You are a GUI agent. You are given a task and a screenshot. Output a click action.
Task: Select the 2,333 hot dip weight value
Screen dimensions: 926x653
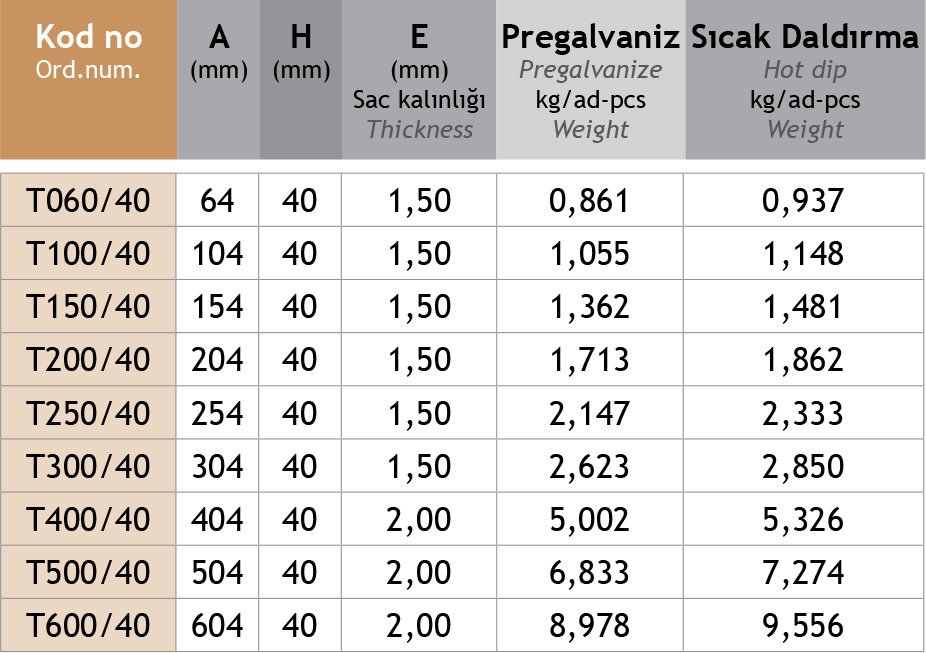coord(804,413)
